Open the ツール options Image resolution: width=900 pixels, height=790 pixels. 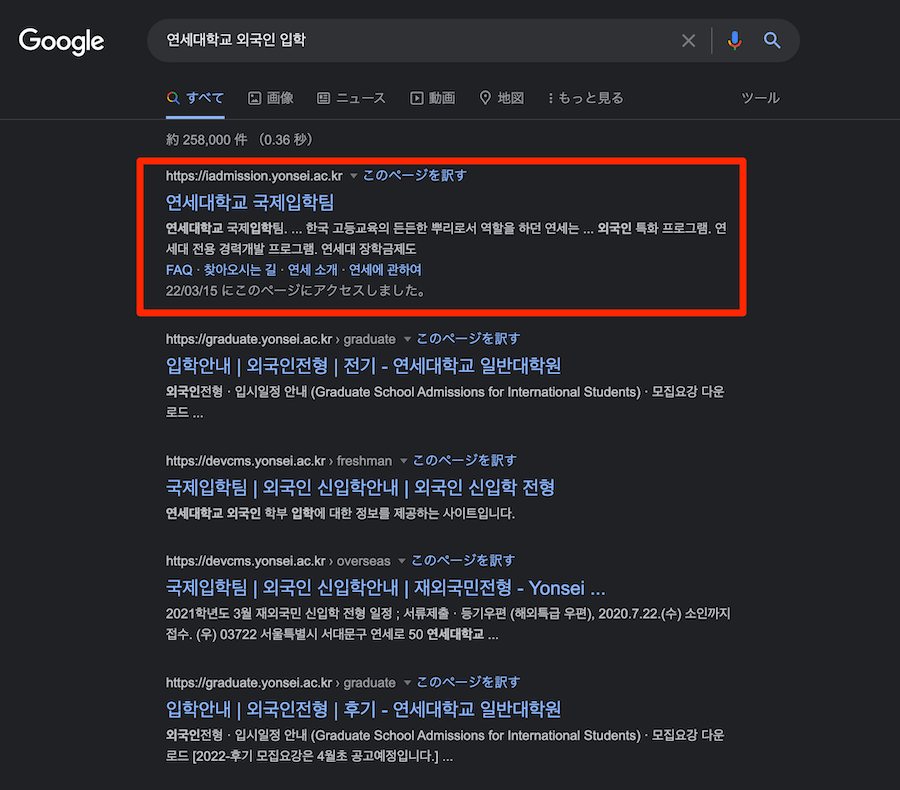760,98
